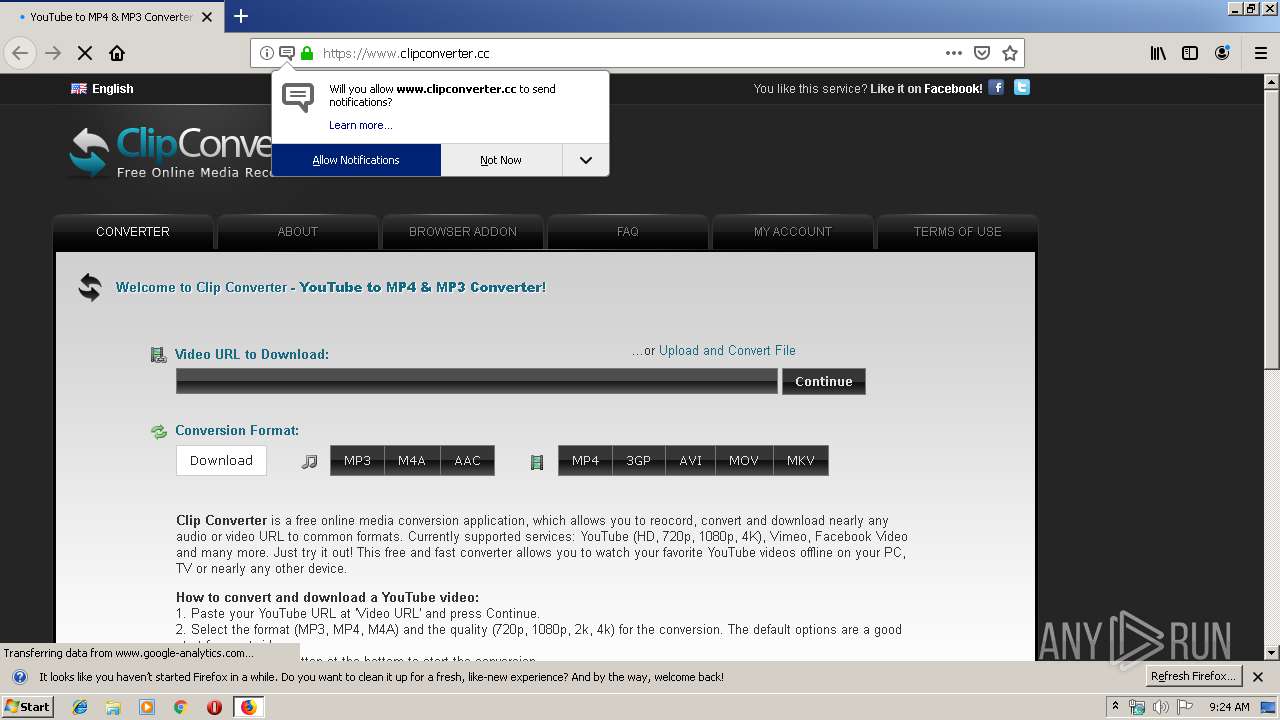Open Internet Explorer from the taskbar

[80, 707]
